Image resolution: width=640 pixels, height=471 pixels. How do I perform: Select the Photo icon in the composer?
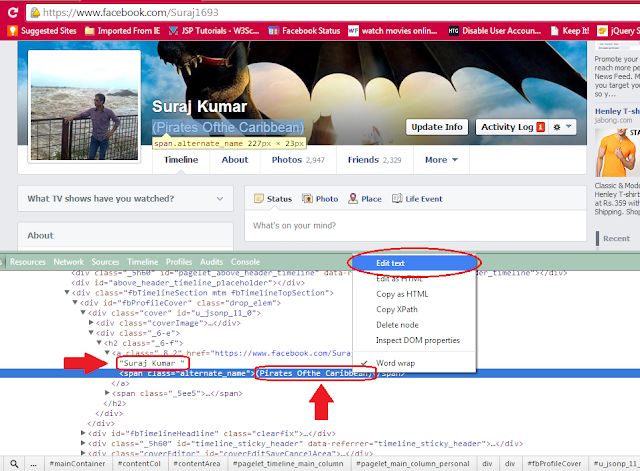(307, 198)
